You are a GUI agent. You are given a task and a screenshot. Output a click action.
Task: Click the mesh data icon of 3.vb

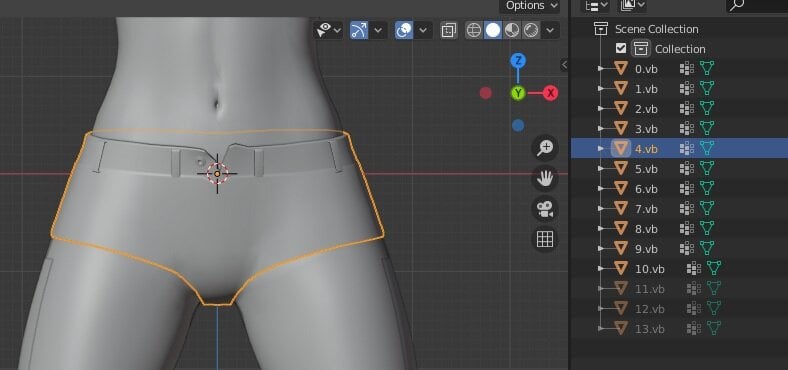point(707,128)
